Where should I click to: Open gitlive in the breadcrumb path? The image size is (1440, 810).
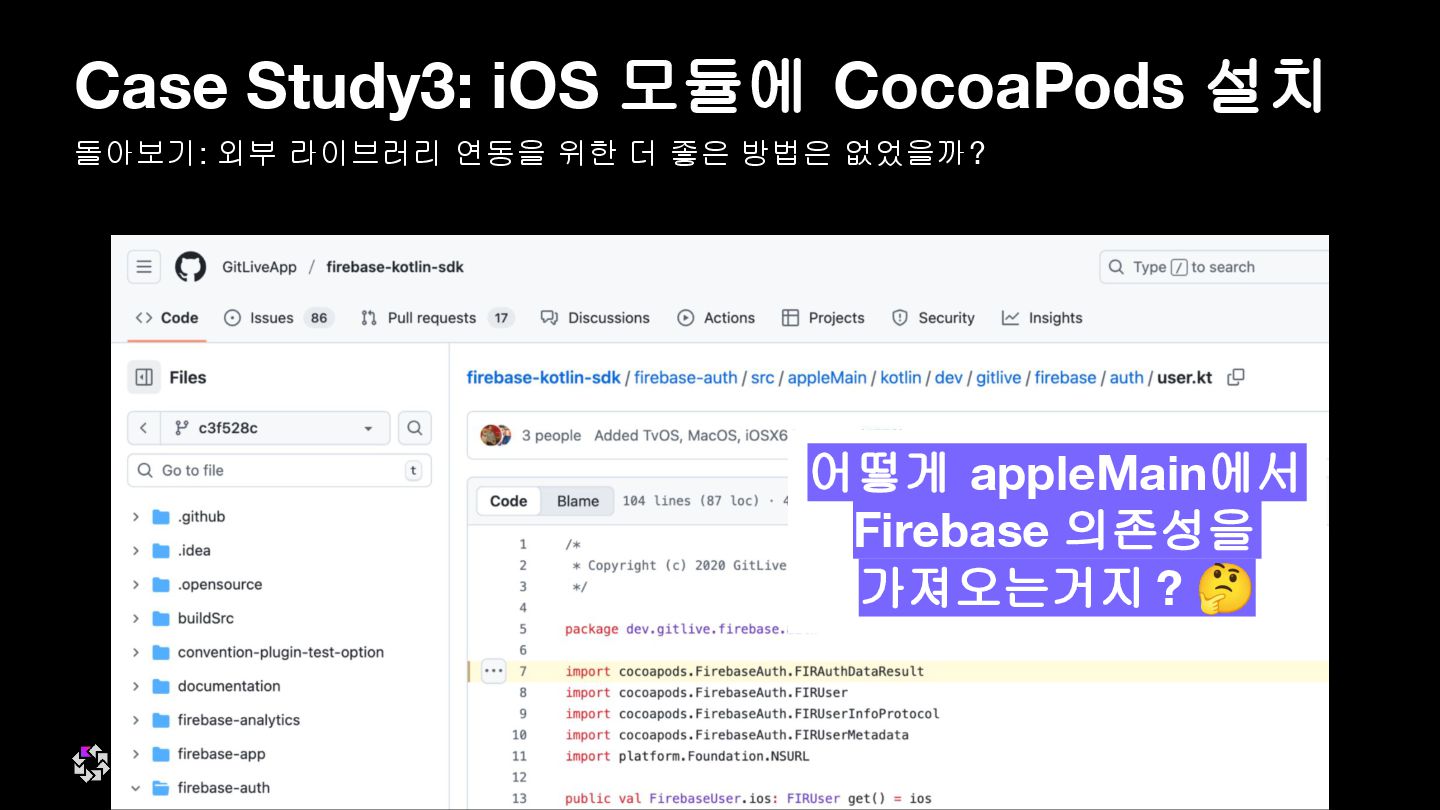[999, 377]
